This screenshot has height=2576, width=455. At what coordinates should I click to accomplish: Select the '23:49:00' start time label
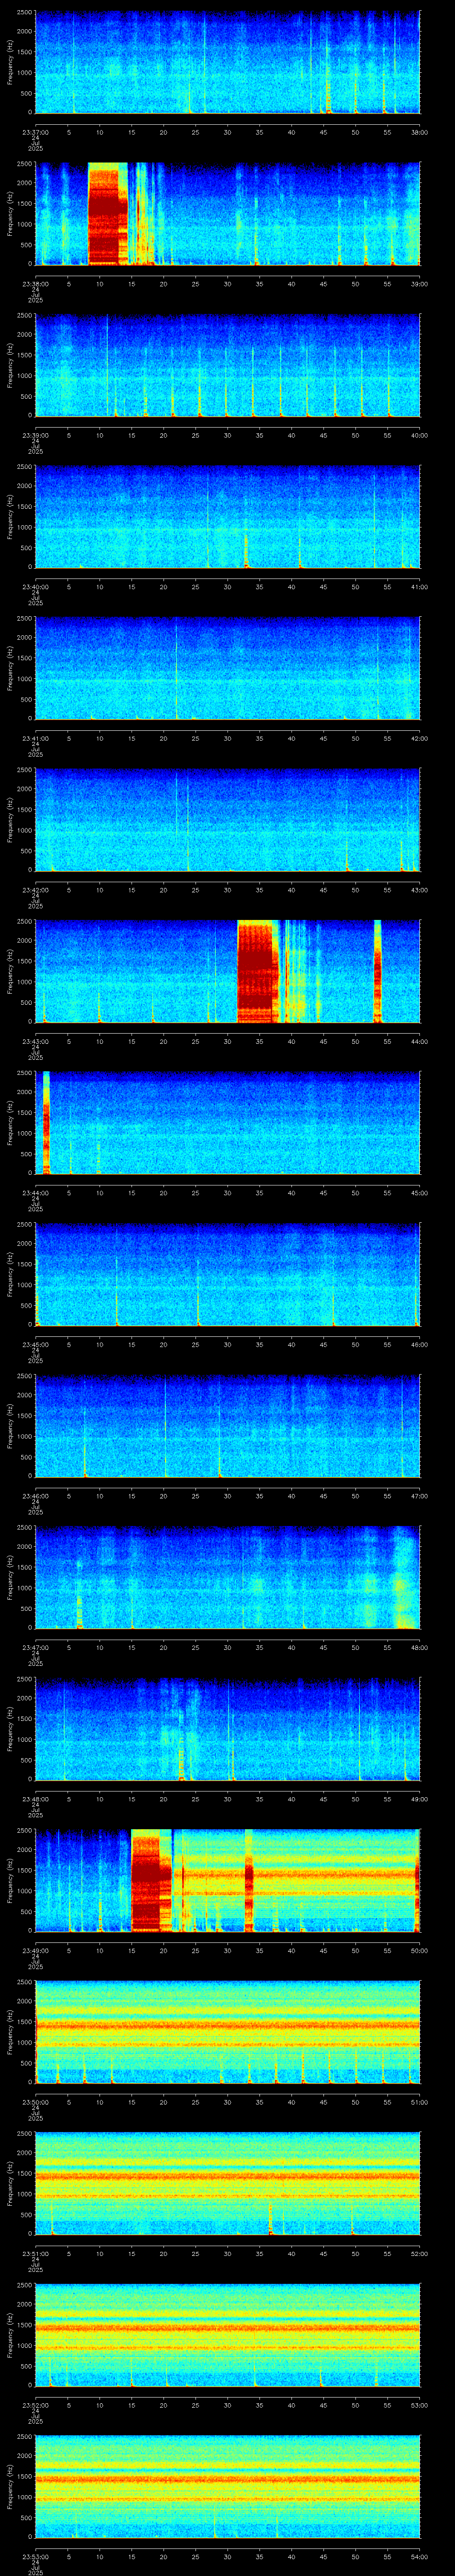pos(35,1950)
